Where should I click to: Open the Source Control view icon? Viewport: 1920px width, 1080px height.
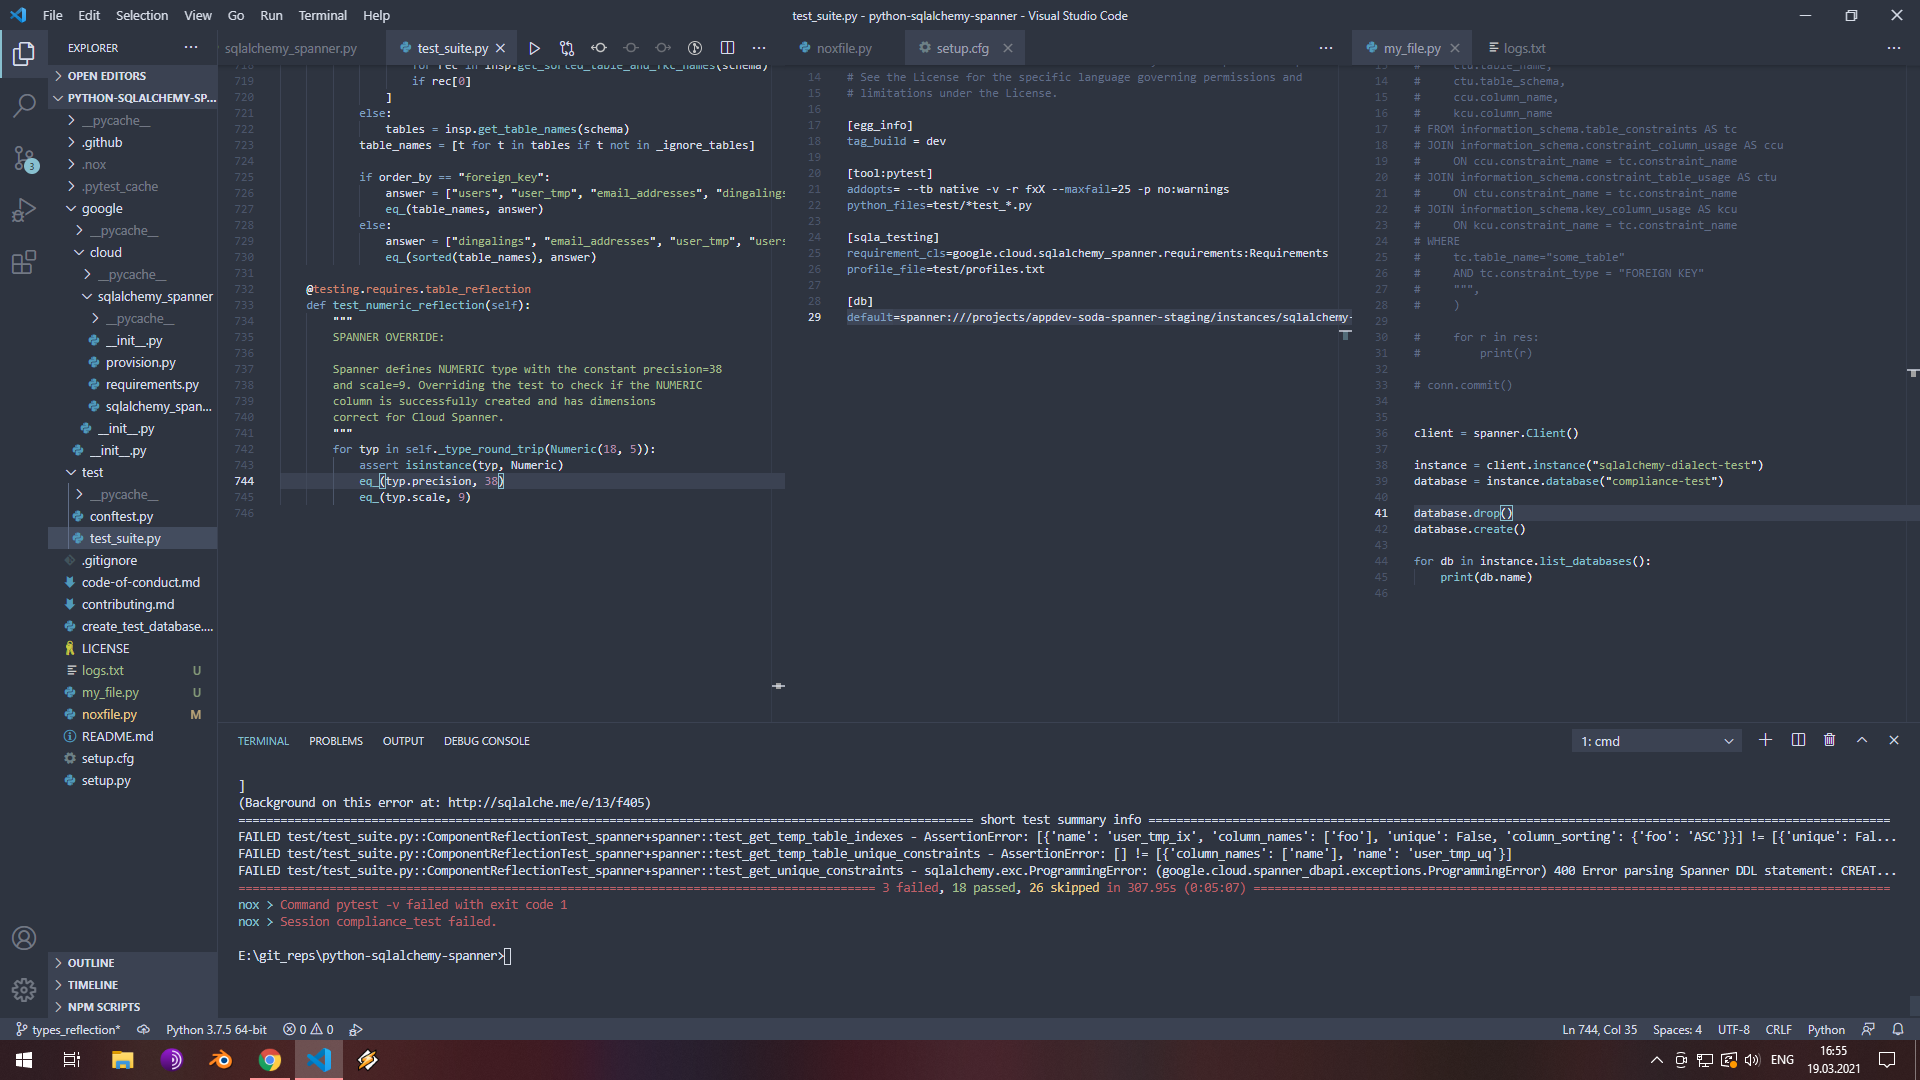click(24, 158)
